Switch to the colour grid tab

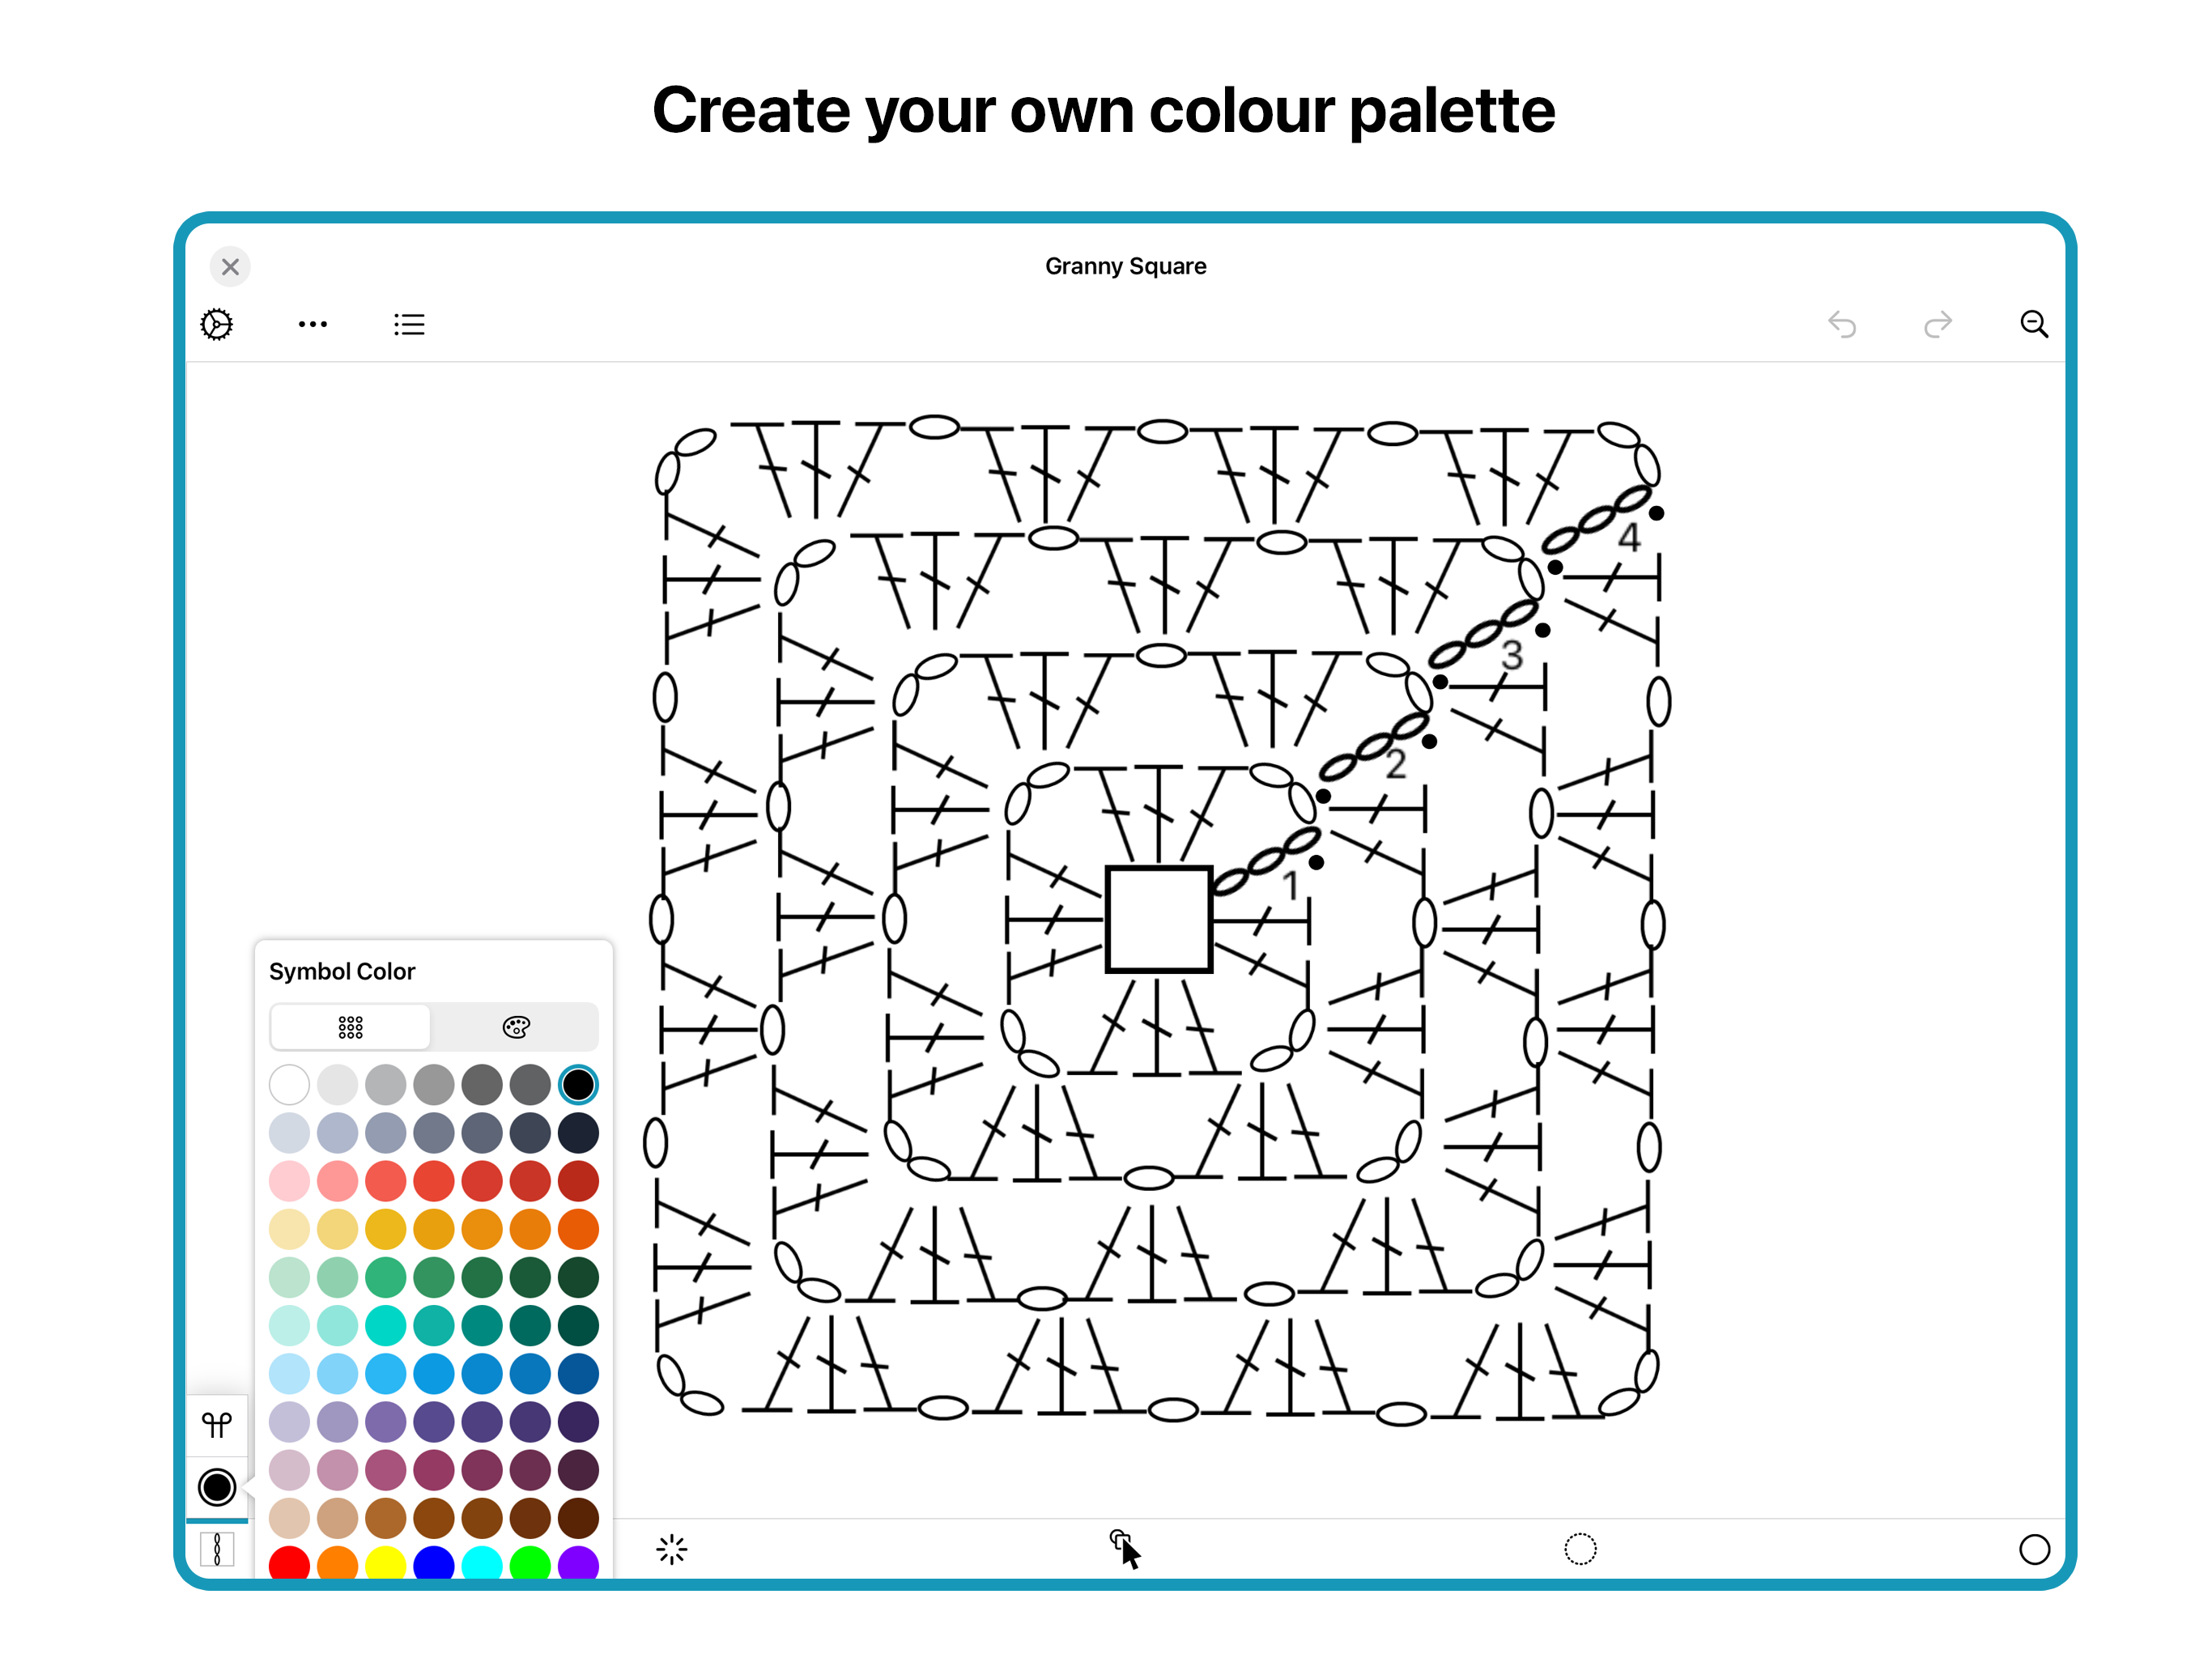[x=350, y=1027]
